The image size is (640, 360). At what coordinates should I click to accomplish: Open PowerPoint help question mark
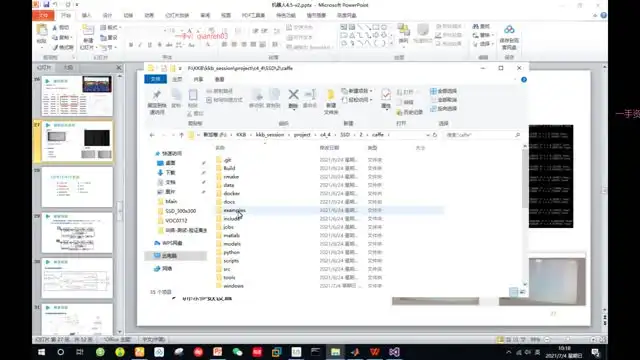pyautogui.click(x=603, y=15)
